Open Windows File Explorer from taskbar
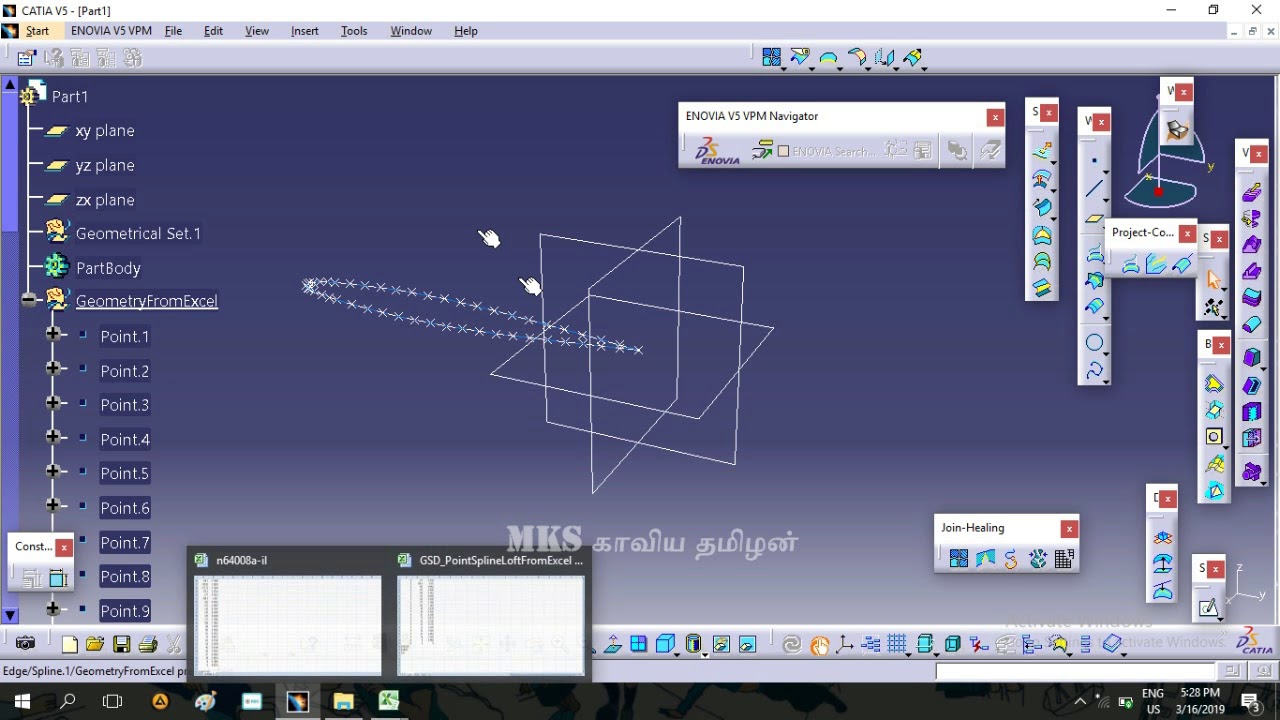Viewport: 1280px width, 720px height. coord(343,701)
